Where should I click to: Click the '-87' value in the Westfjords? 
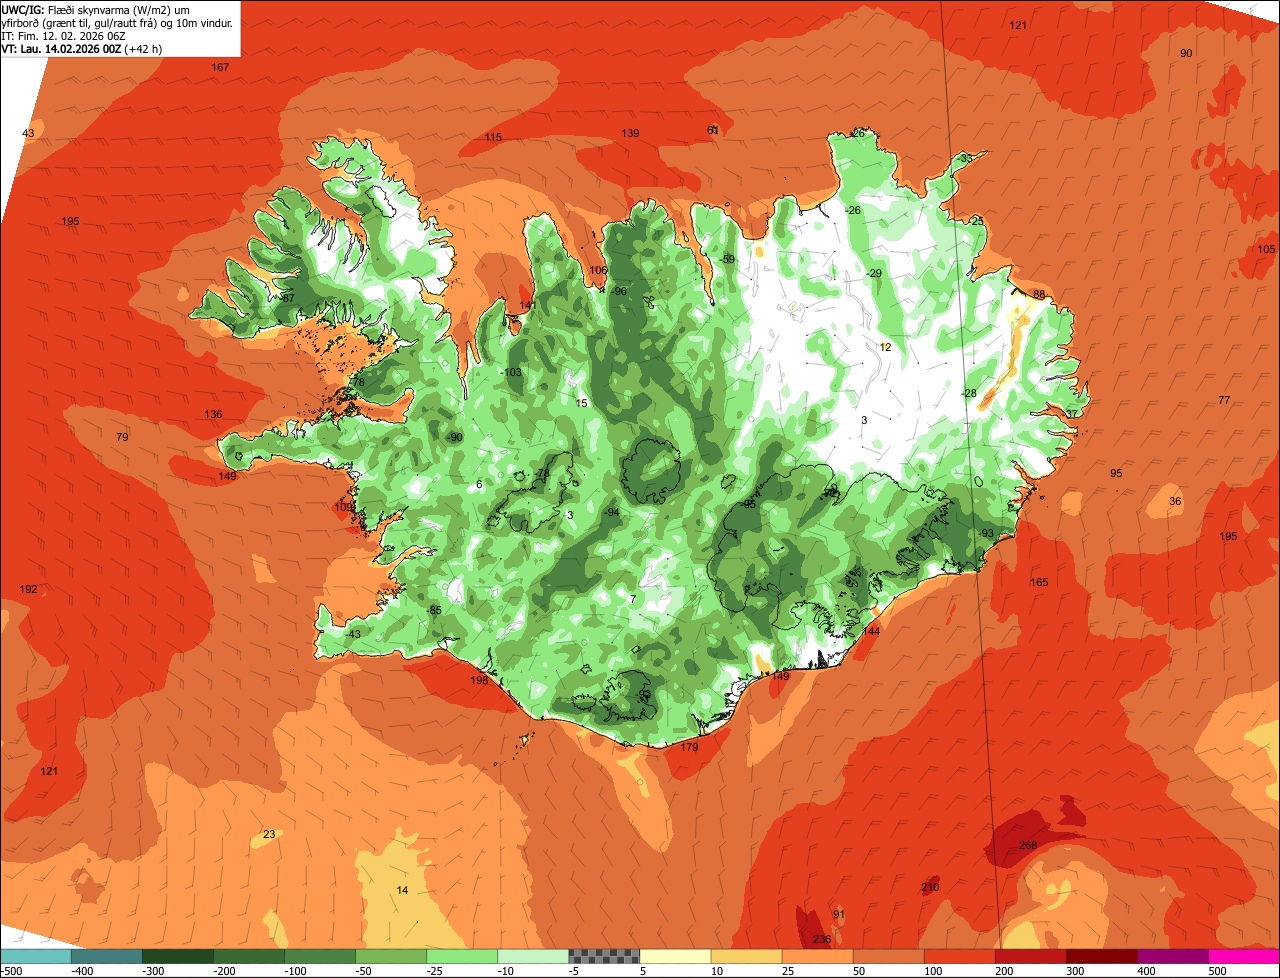(x=286, y=298)
